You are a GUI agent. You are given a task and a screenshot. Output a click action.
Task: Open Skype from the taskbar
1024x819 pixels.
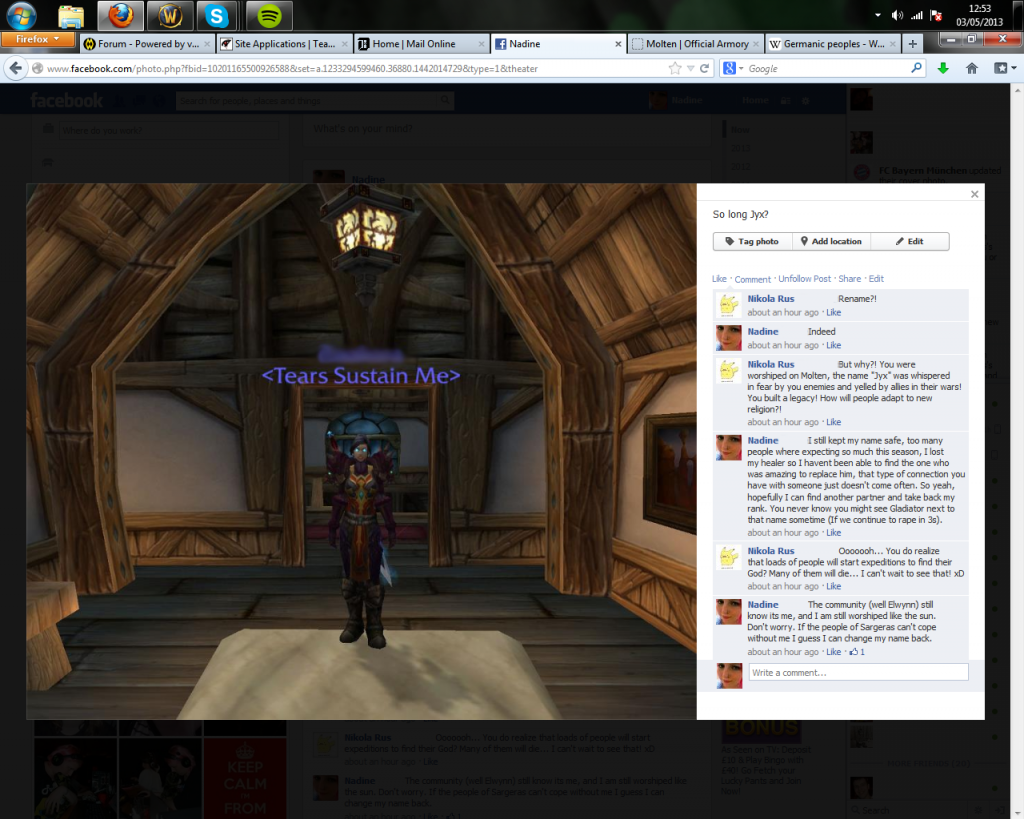[216, 16]
